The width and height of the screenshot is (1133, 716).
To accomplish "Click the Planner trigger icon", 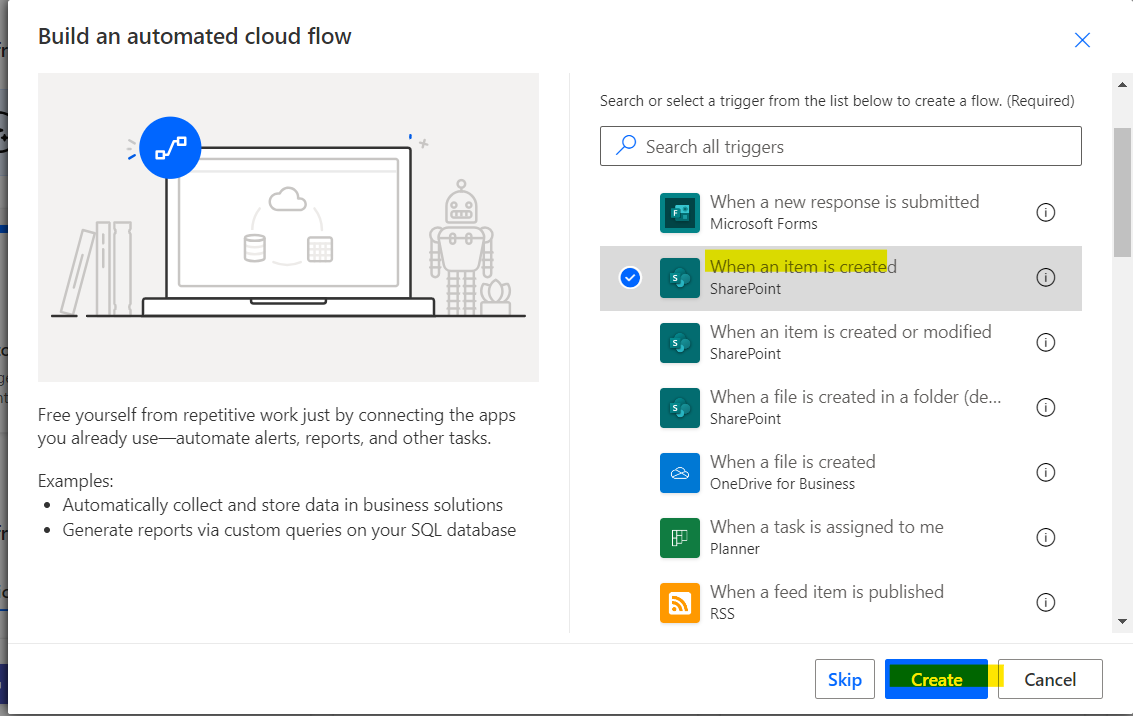I will click(679, 538).
